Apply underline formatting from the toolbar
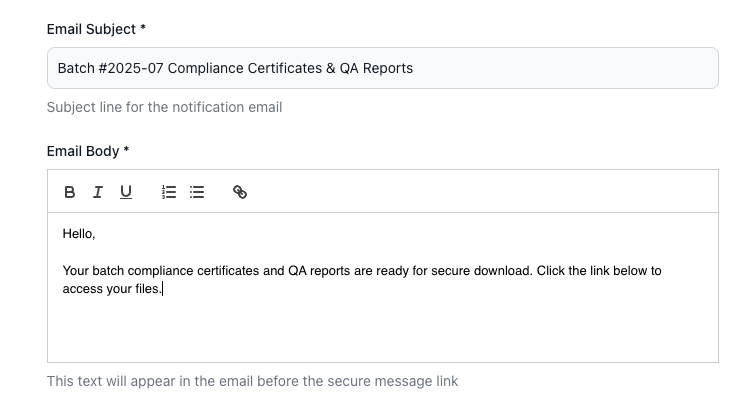 click(x=126, y=192)
